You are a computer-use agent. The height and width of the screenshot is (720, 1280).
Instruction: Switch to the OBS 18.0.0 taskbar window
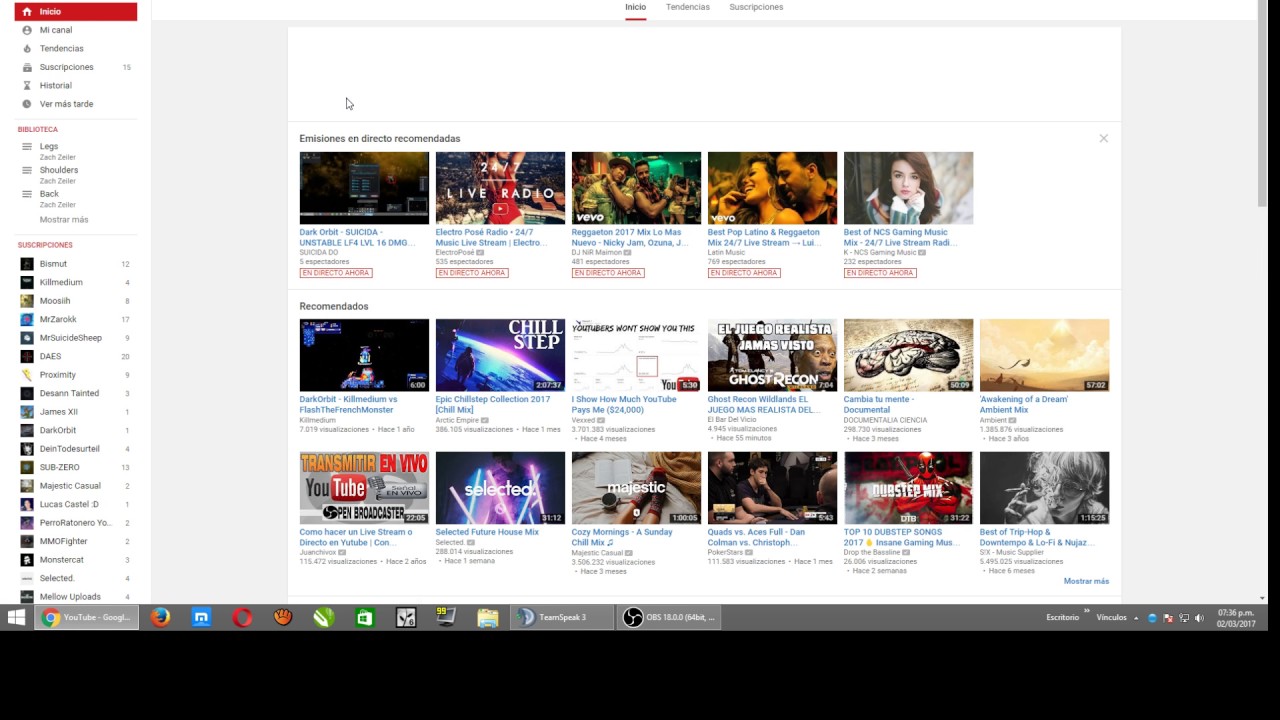click(670, 617)
